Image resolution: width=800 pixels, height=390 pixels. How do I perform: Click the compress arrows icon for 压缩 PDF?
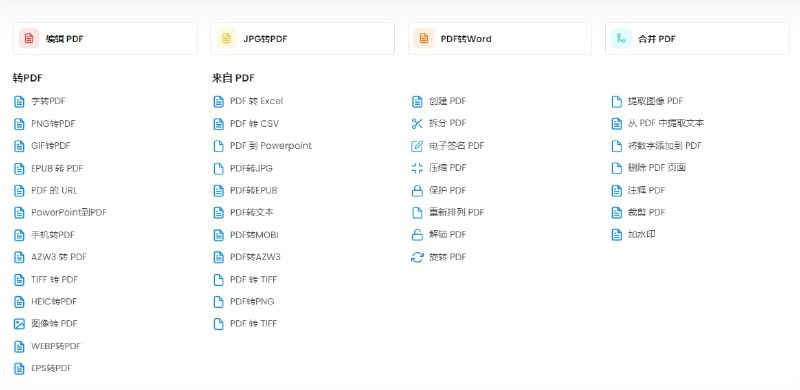click(x=417, y=168)
